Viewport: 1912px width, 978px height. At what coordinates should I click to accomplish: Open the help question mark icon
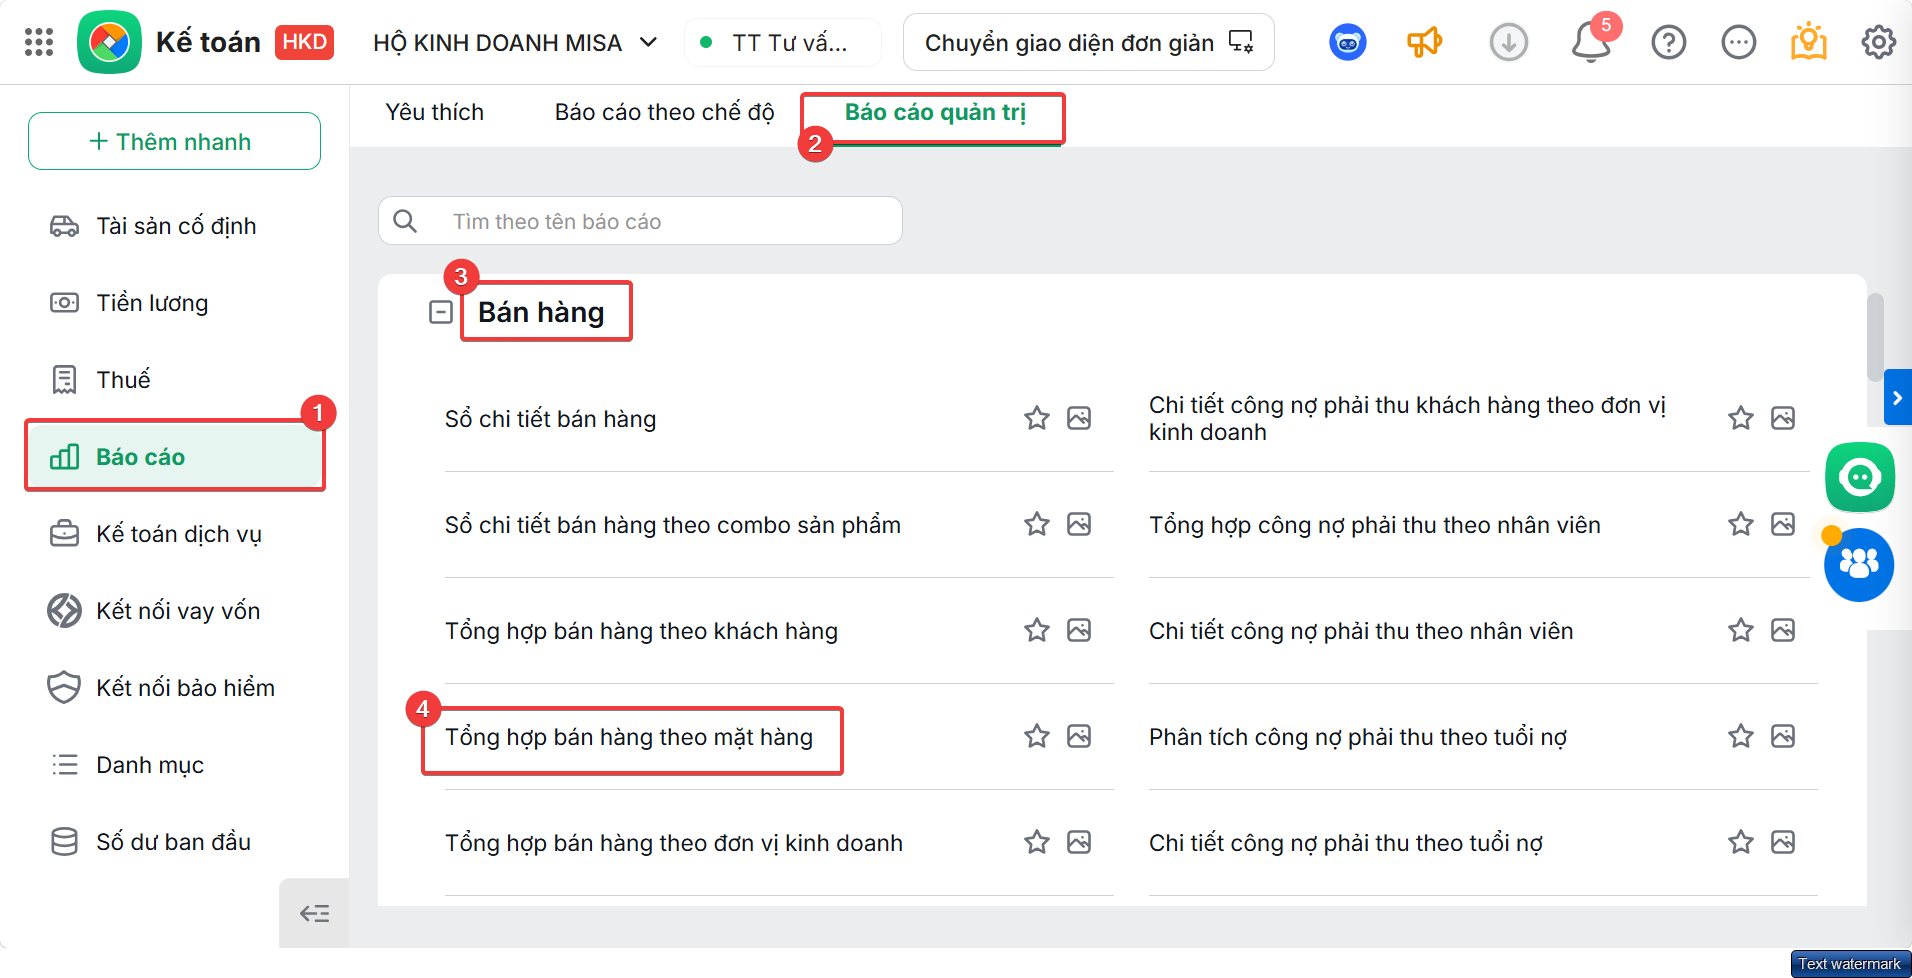coord(1668,42)
